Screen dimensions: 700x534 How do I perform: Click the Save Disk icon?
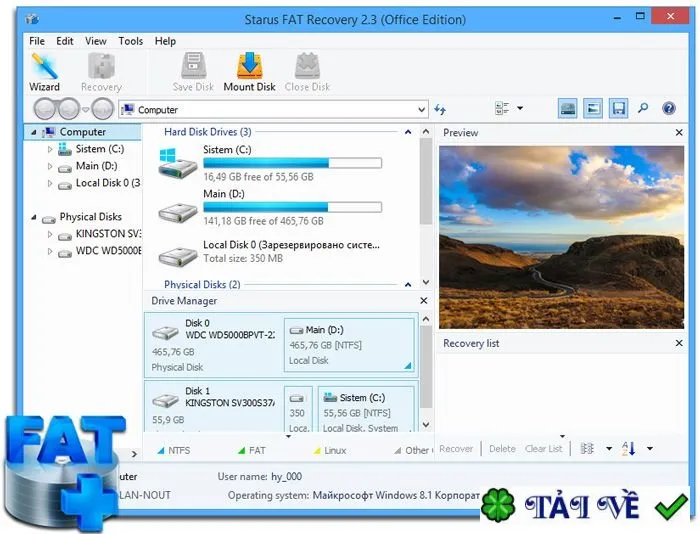[x=193, y=72]
